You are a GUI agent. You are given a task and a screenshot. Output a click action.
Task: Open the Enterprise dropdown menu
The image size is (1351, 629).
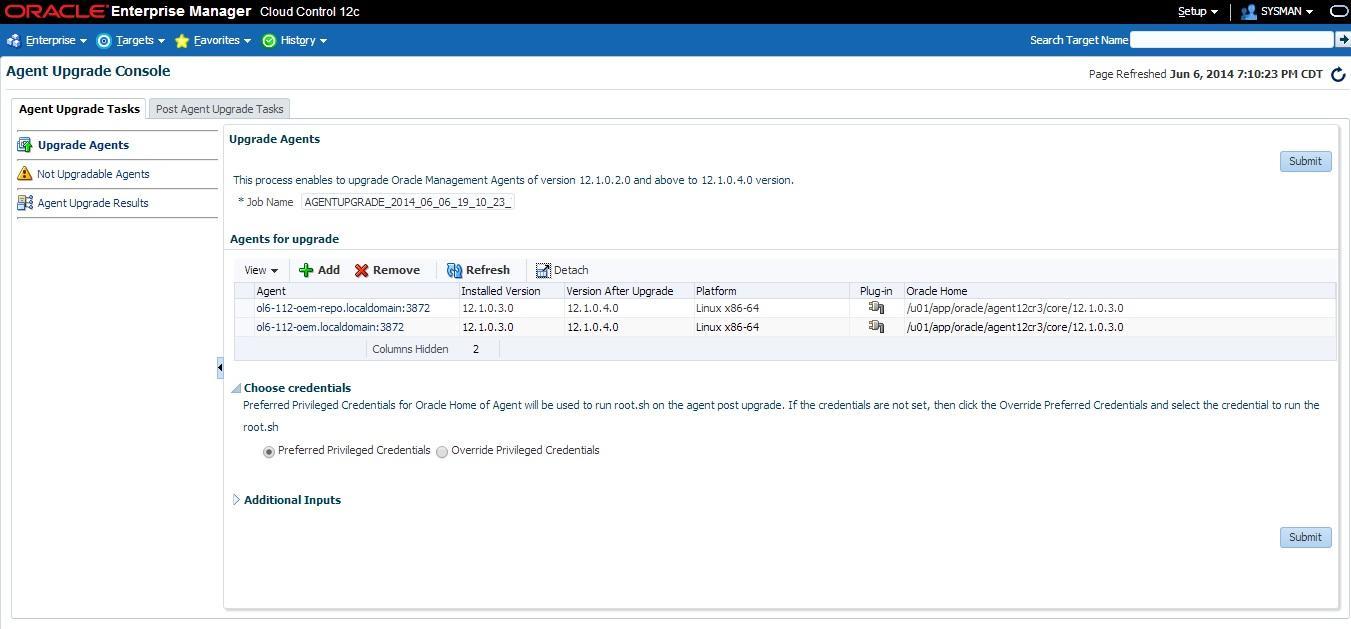(x=56, y=41)
